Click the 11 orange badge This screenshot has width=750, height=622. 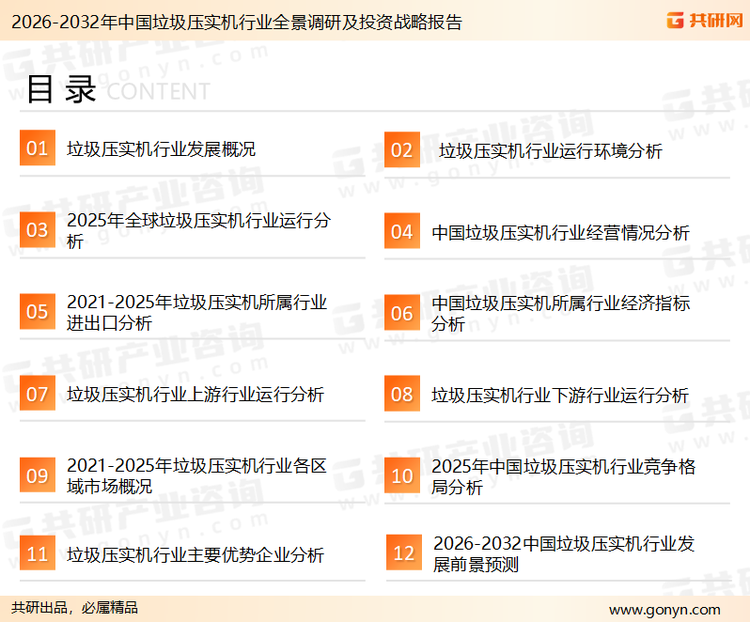(37, 554)
